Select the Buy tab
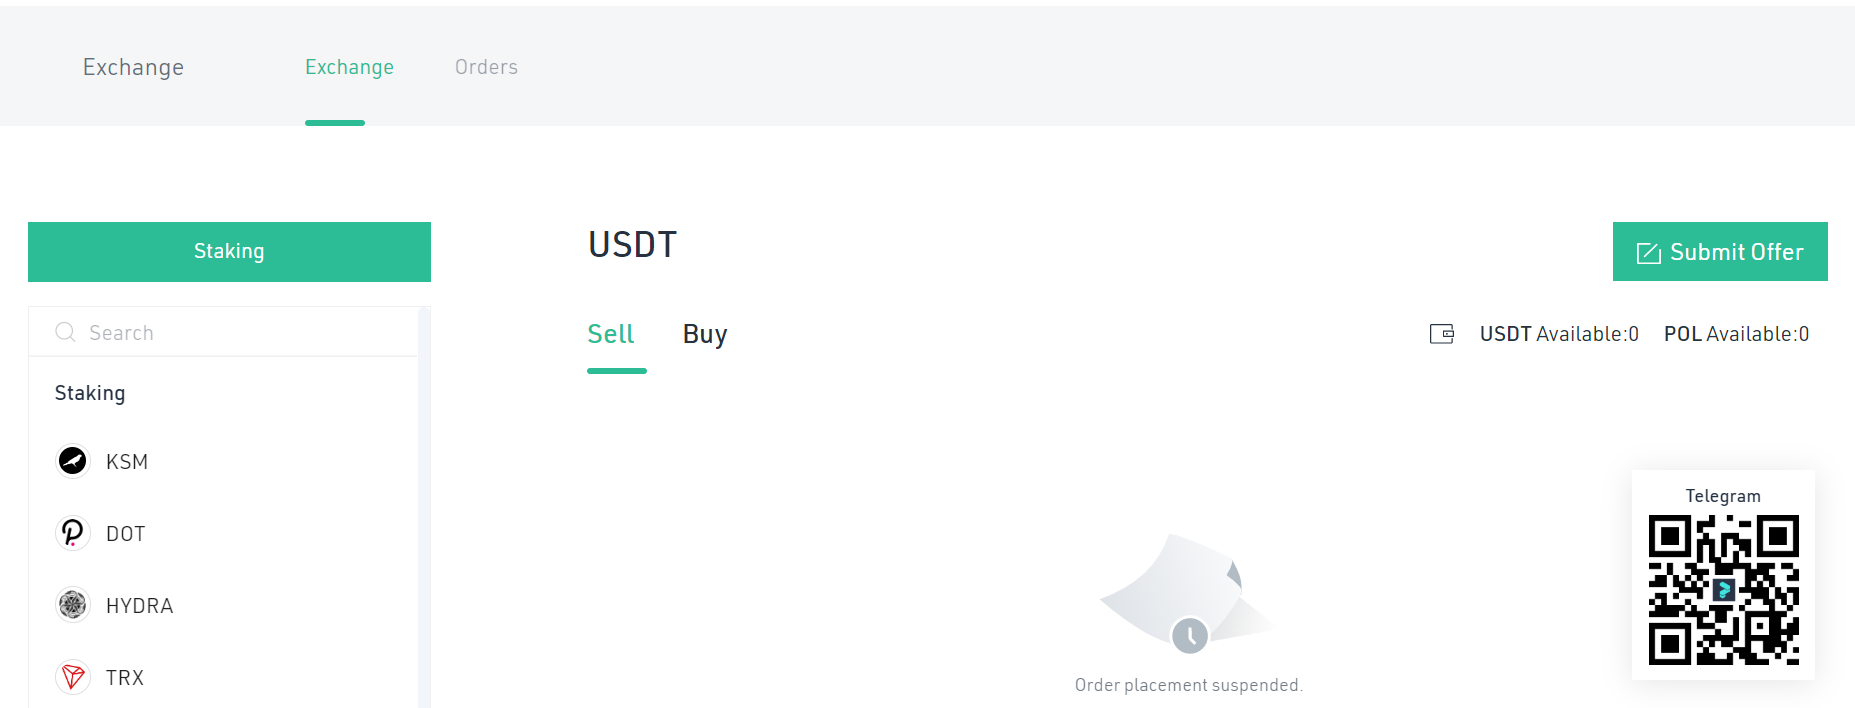Screen dimensions: 1855x708 click(705, 334)
